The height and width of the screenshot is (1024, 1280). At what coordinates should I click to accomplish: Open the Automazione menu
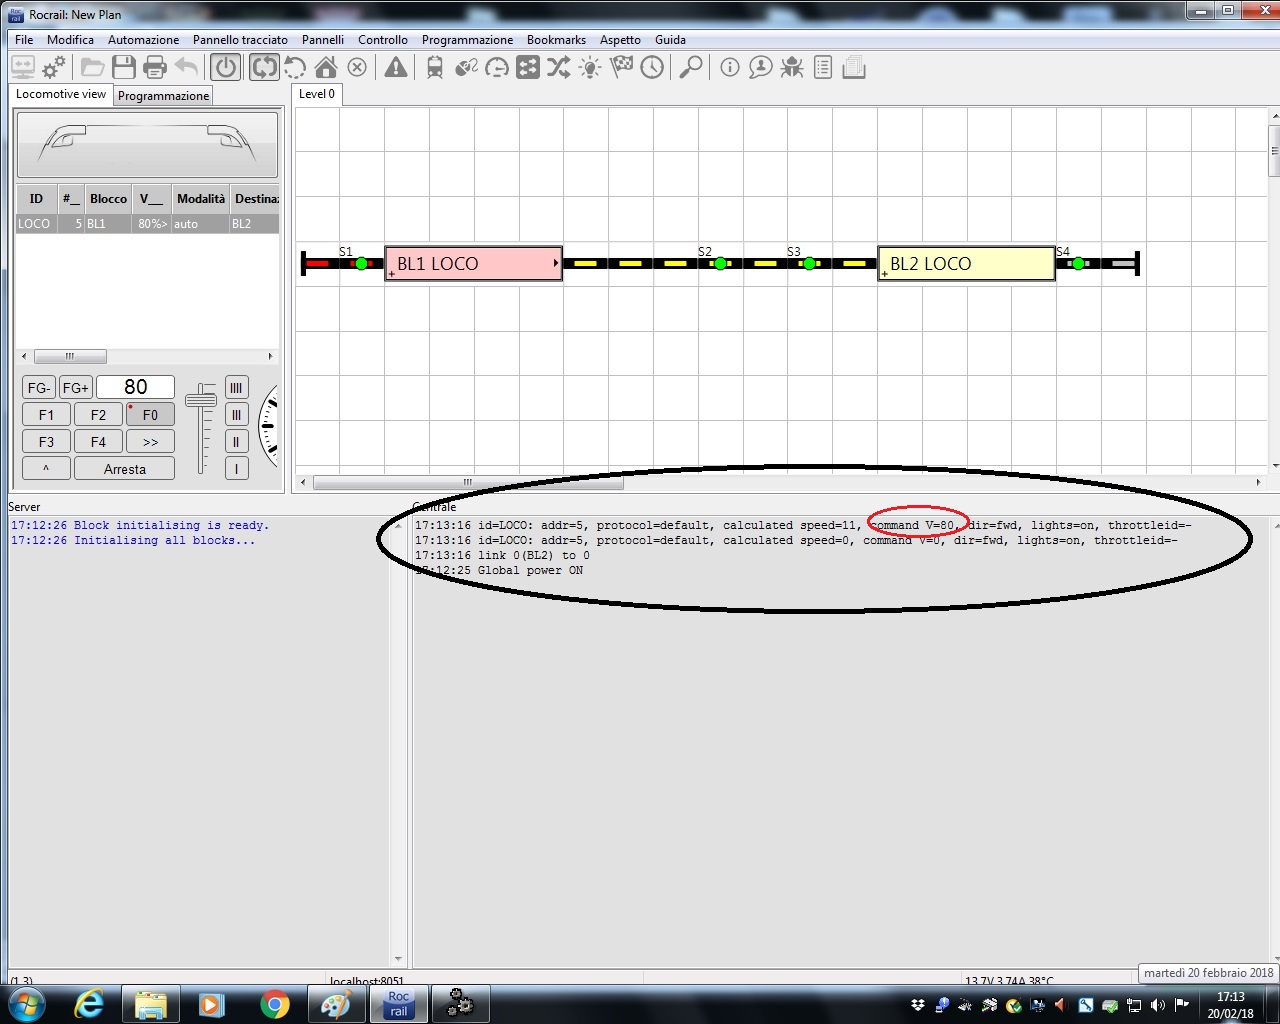pyautogui.click(x=143, y=40)
